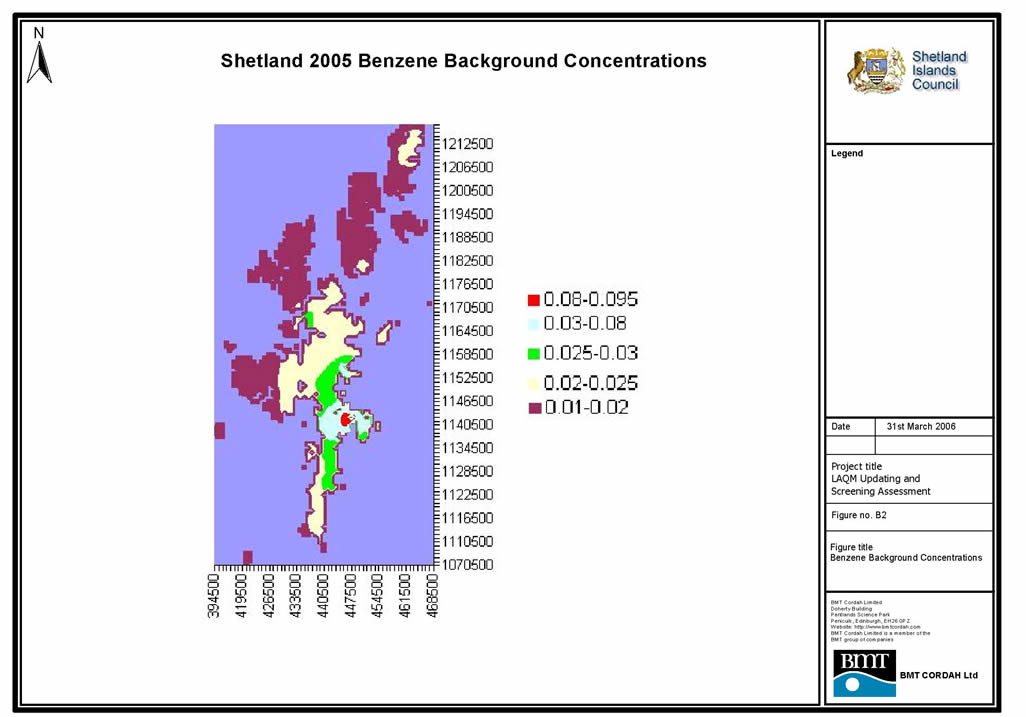Select the green 0.025-0.03 legend swatch
This screenshot has width=1026, height=717.
click(x=534, y=353)
